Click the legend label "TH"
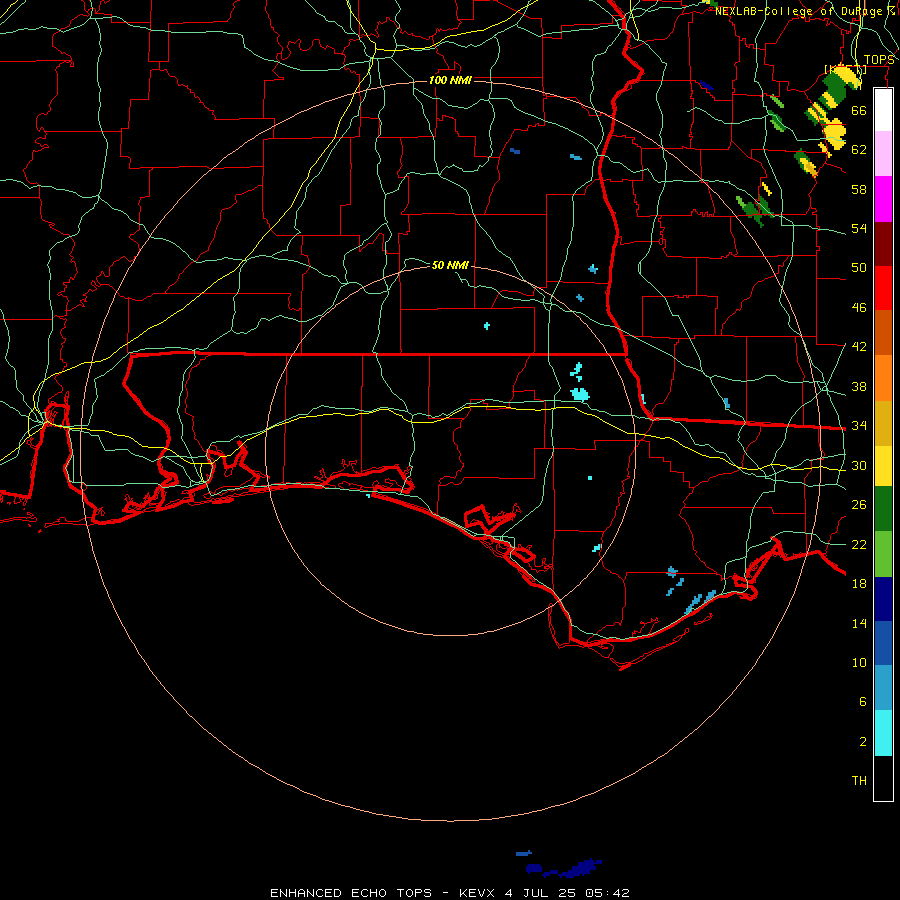Viewport: 900px width, 900px height. coord(859,781)
